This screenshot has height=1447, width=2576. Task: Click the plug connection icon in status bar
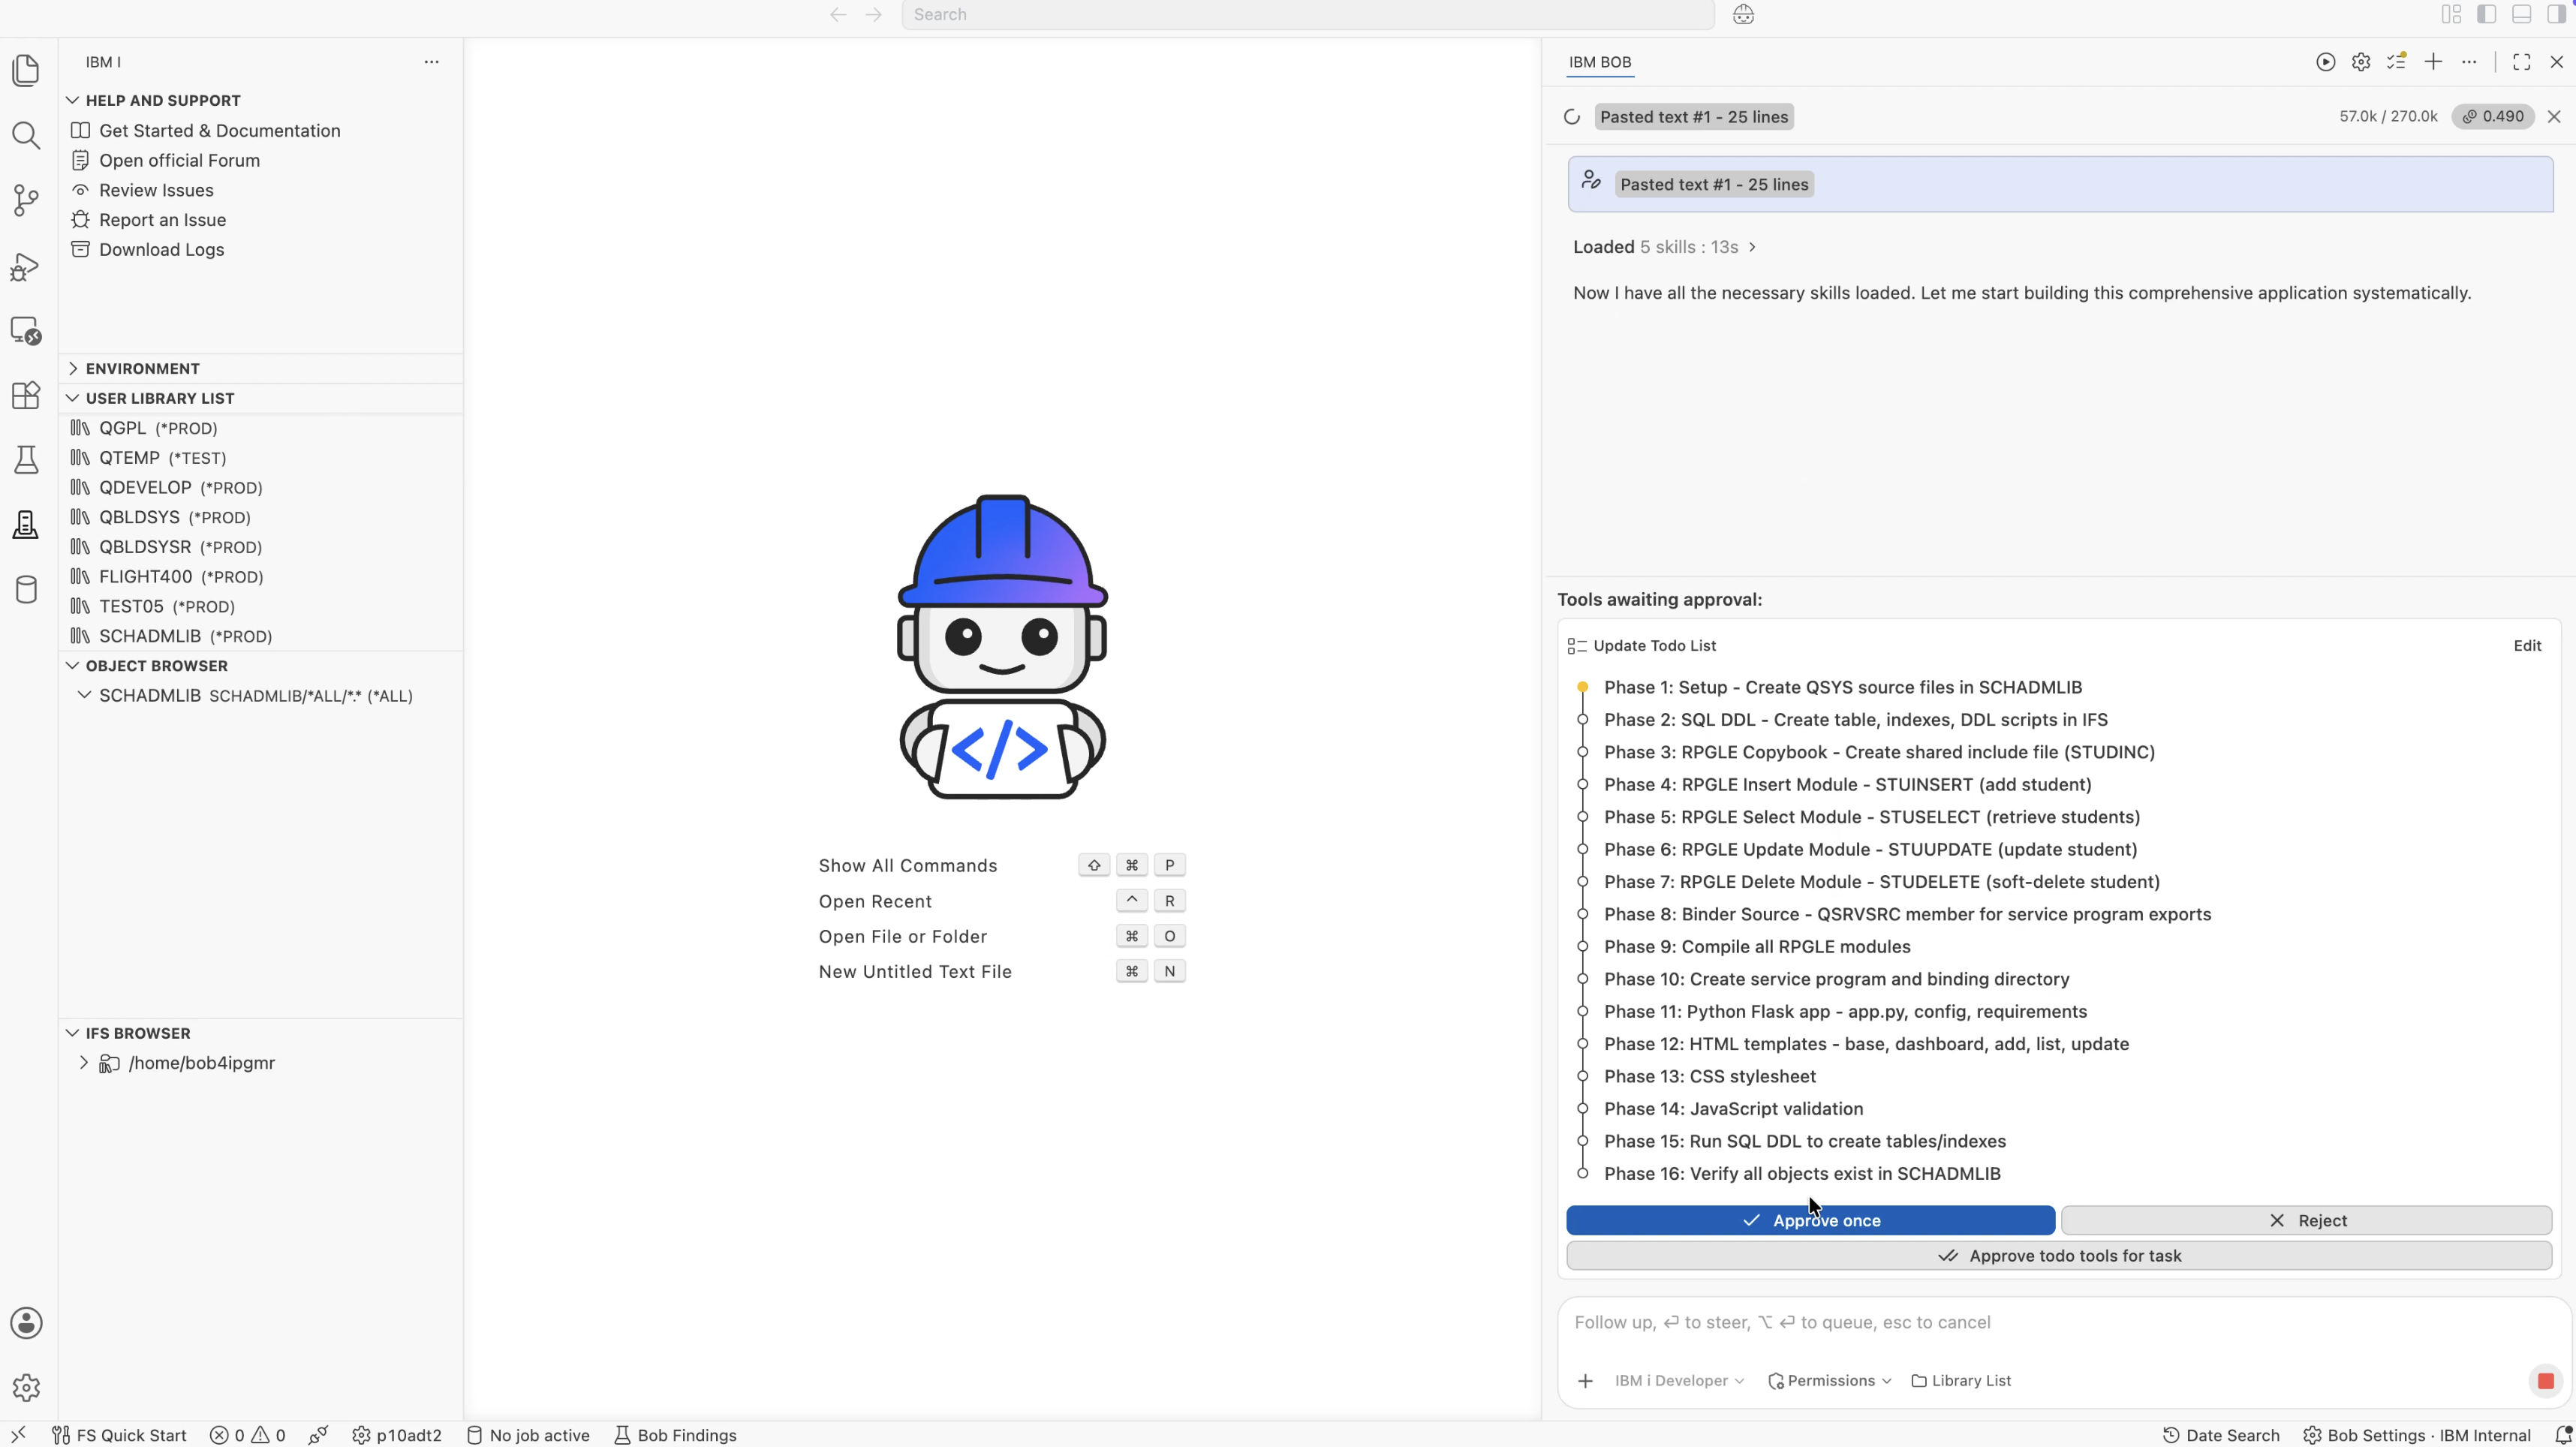point(318,1435)
